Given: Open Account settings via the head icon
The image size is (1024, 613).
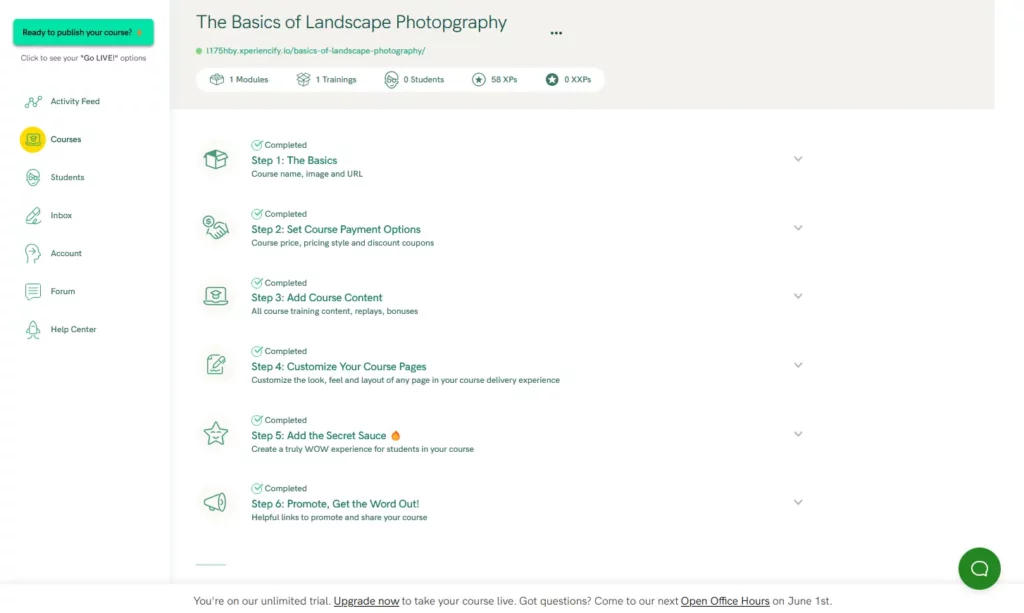Looking at the screenshot, I should point(33,252).
